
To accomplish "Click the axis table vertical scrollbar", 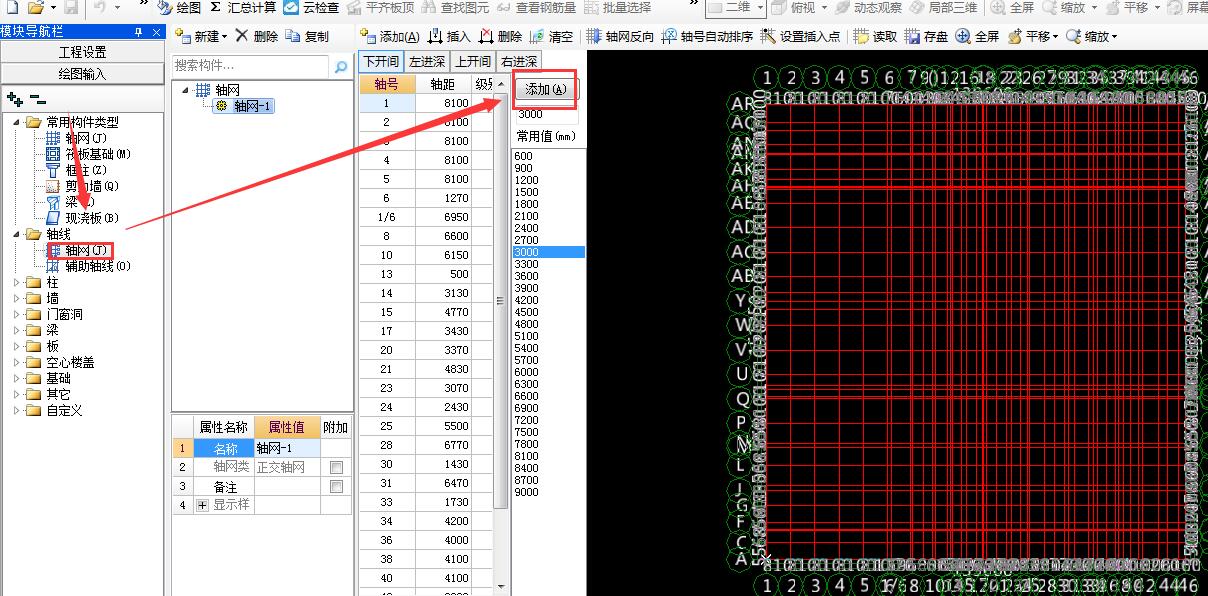I will point(502,300).
